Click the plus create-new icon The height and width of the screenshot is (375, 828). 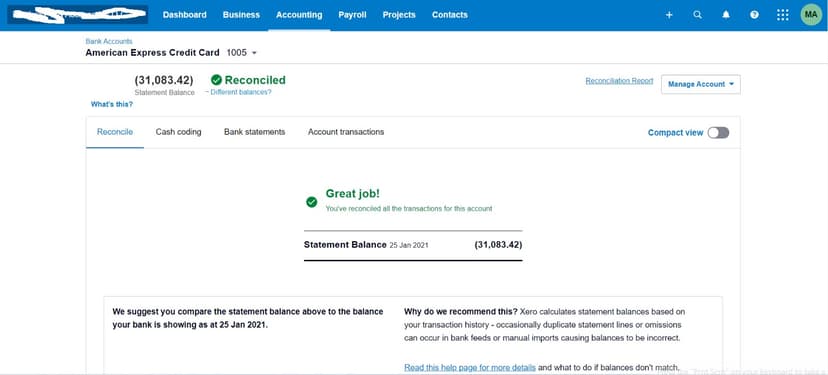669,15
